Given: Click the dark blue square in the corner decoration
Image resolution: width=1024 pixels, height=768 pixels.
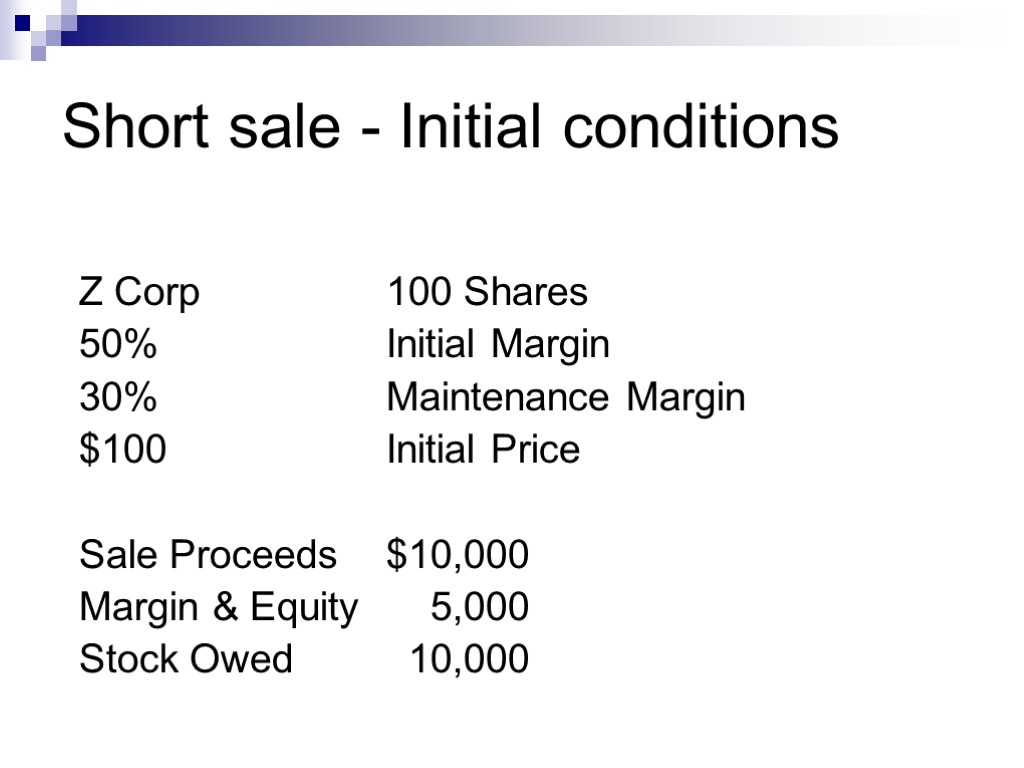Looking at the screenshot, I should coord(22,22).
